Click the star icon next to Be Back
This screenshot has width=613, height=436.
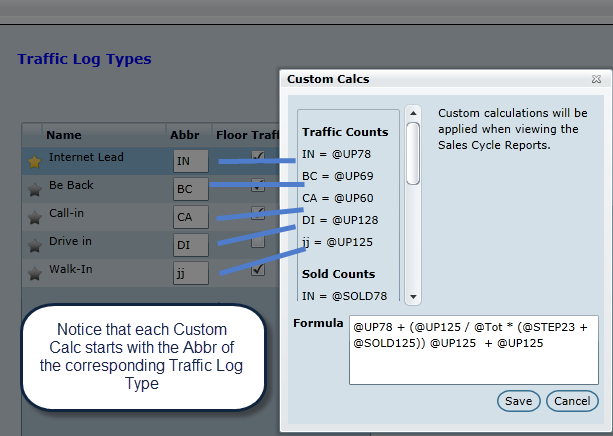point(34,189)
